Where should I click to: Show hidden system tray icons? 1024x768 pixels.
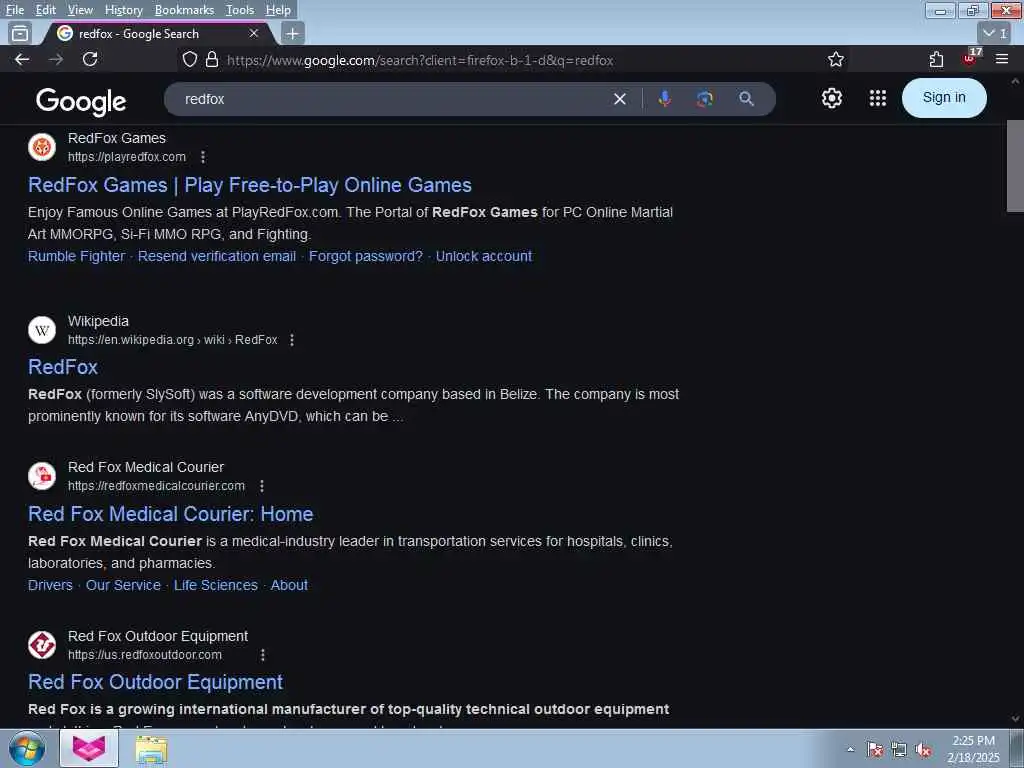(850, 749)
